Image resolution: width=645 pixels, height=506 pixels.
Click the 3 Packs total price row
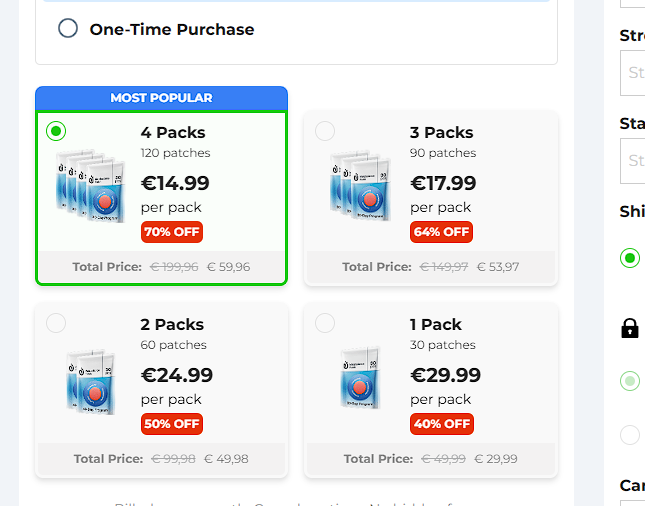(430, 267)
